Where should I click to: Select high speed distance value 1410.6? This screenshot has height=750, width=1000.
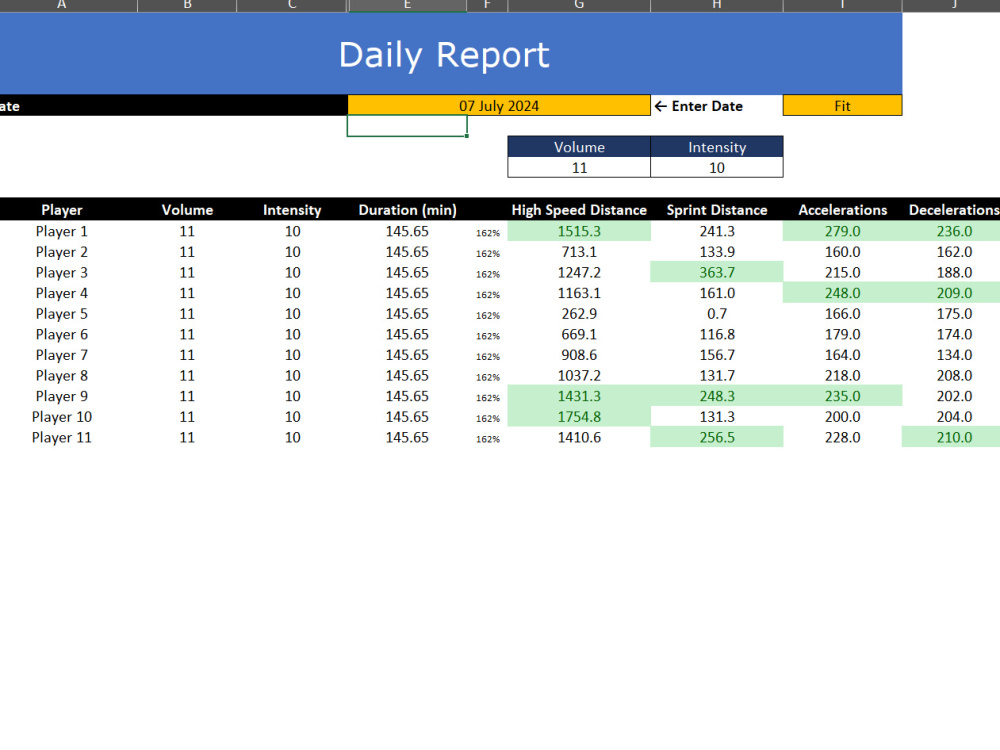tap(579, 438)
